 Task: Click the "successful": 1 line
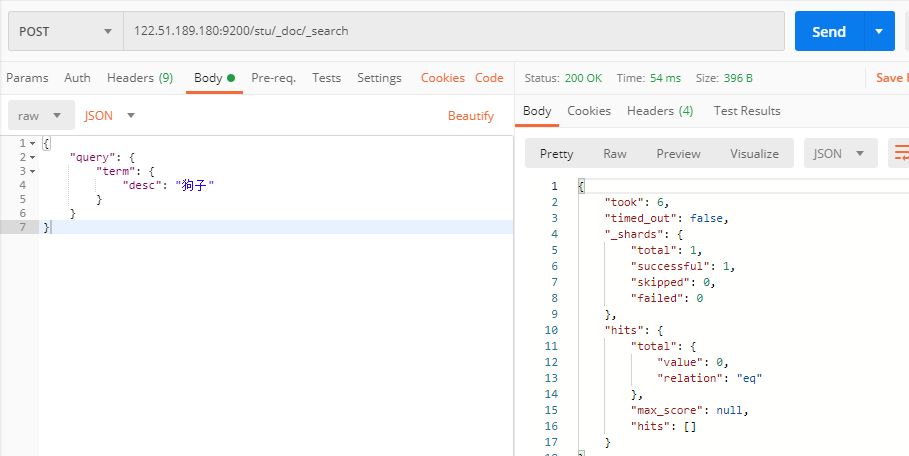click(683, 267)
